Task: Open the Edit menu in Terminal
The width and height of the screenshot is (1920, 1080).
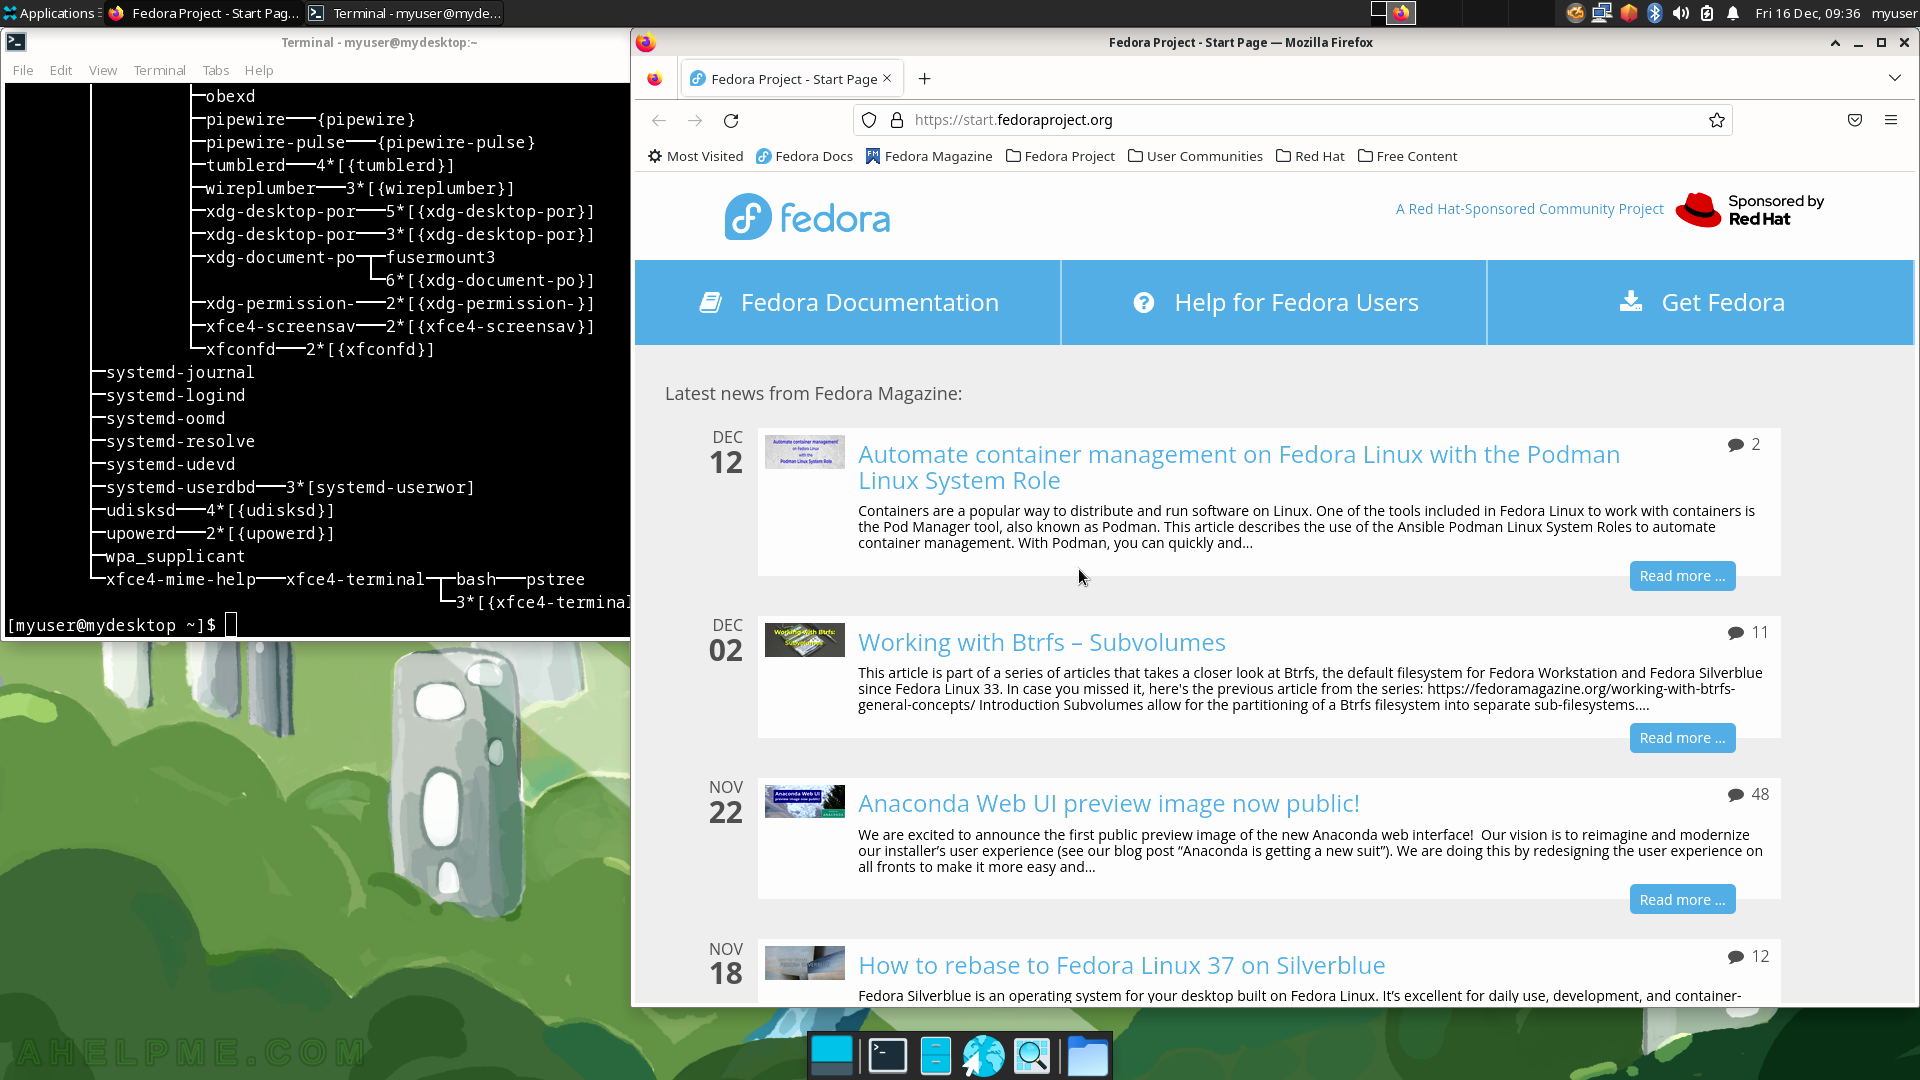Action: coord(61,70)
